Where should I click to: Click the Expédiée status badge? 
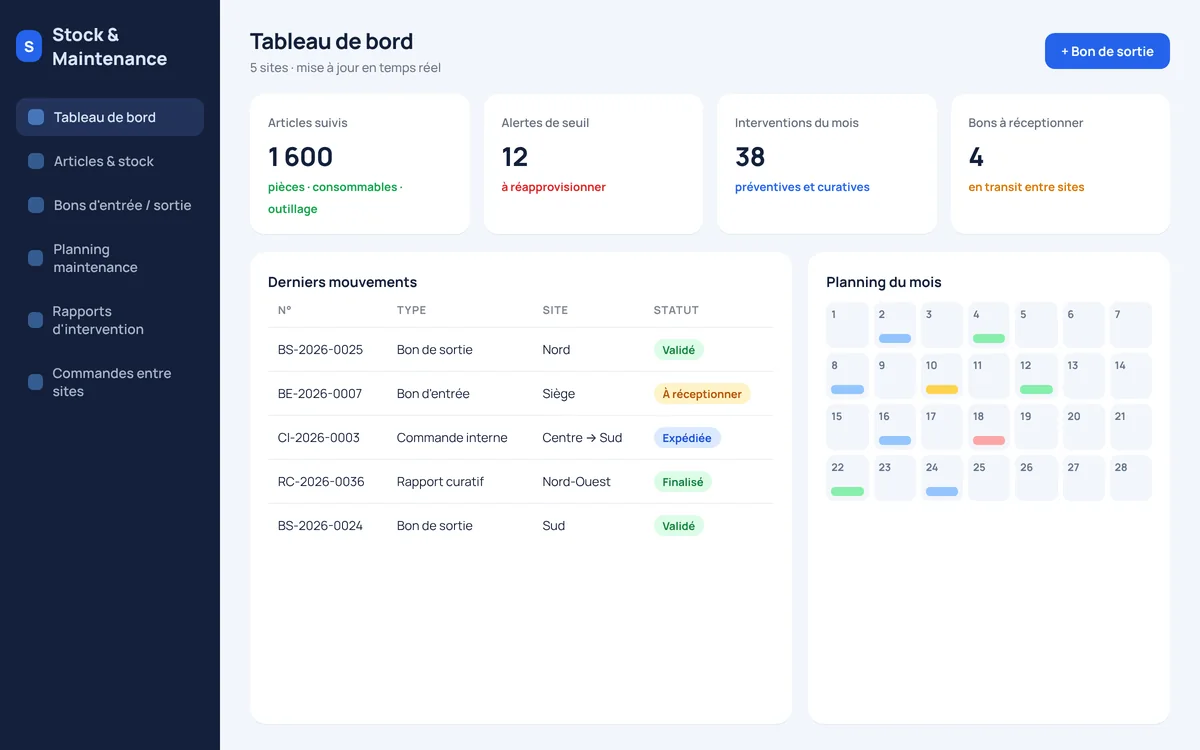[687, 438]
